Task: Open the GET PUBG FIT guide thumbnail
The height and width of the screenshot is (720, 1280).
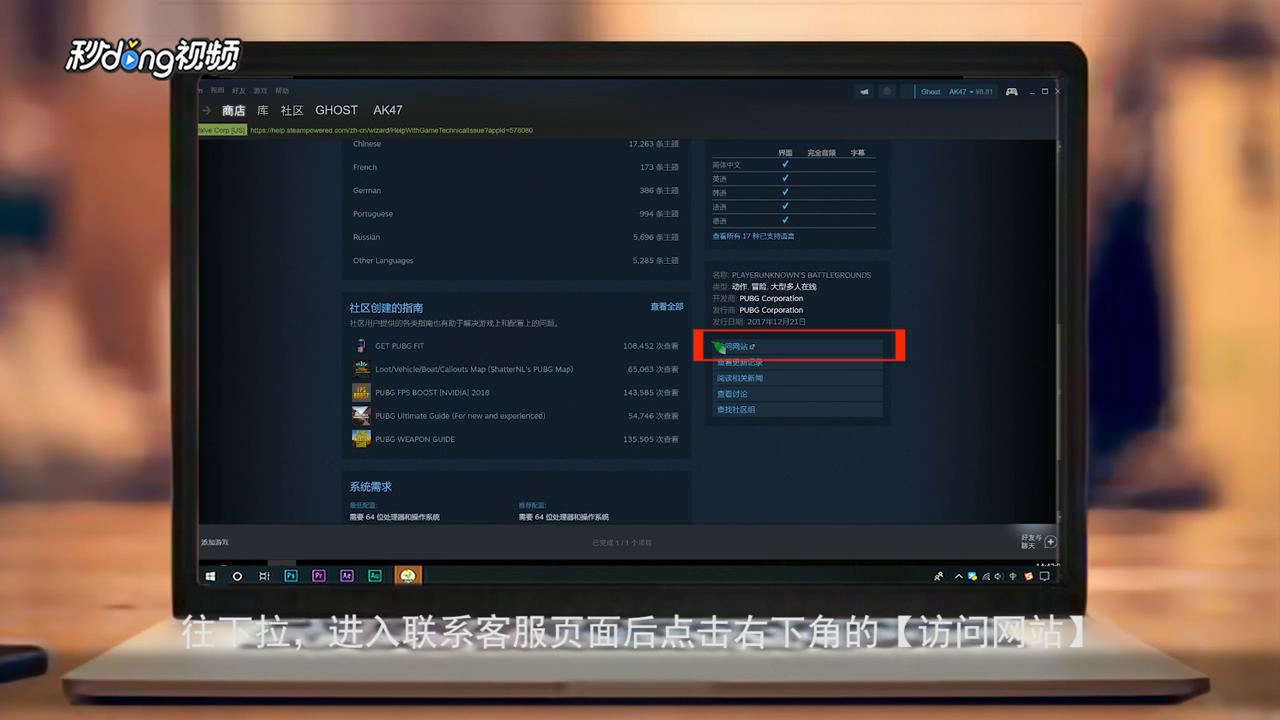Action: point(361,346)
